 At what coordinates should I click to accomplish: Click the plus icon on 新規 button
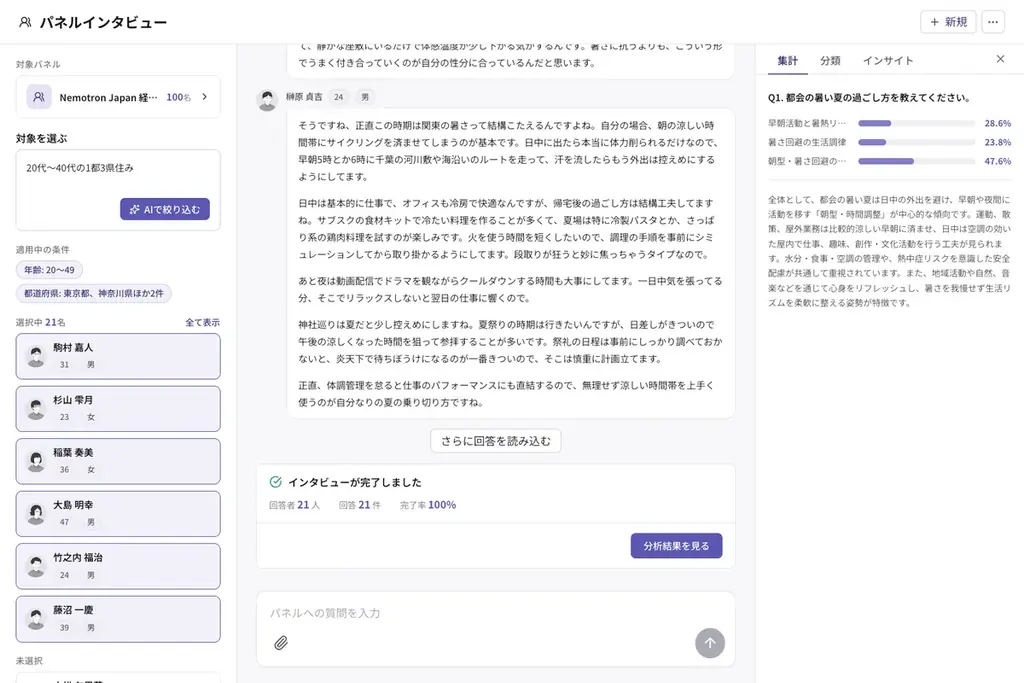click(x=935, y=22)
